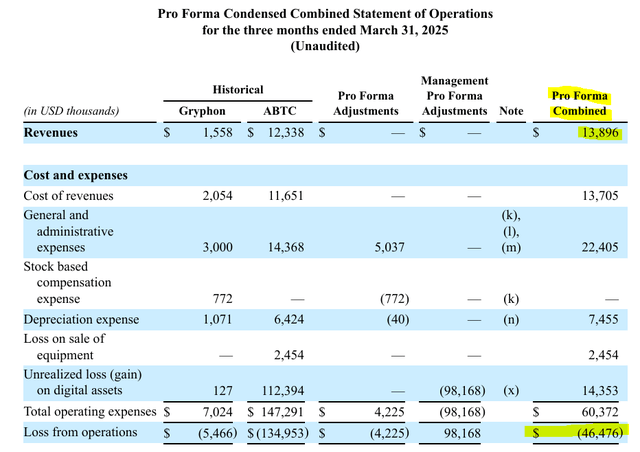Click combined G&A value 22,405
Viewport: 640px width, 452px height.
point(600,247)
